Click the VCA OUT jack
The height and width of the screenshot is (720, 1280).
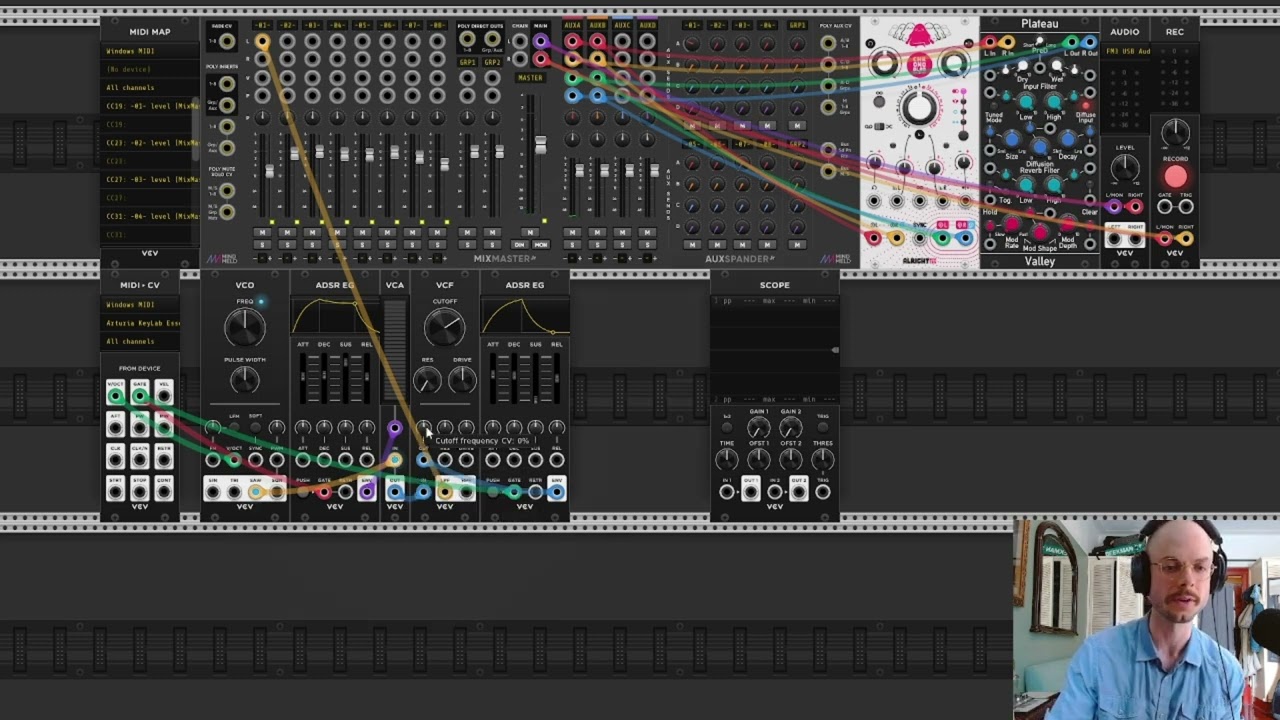click(395, 492)
